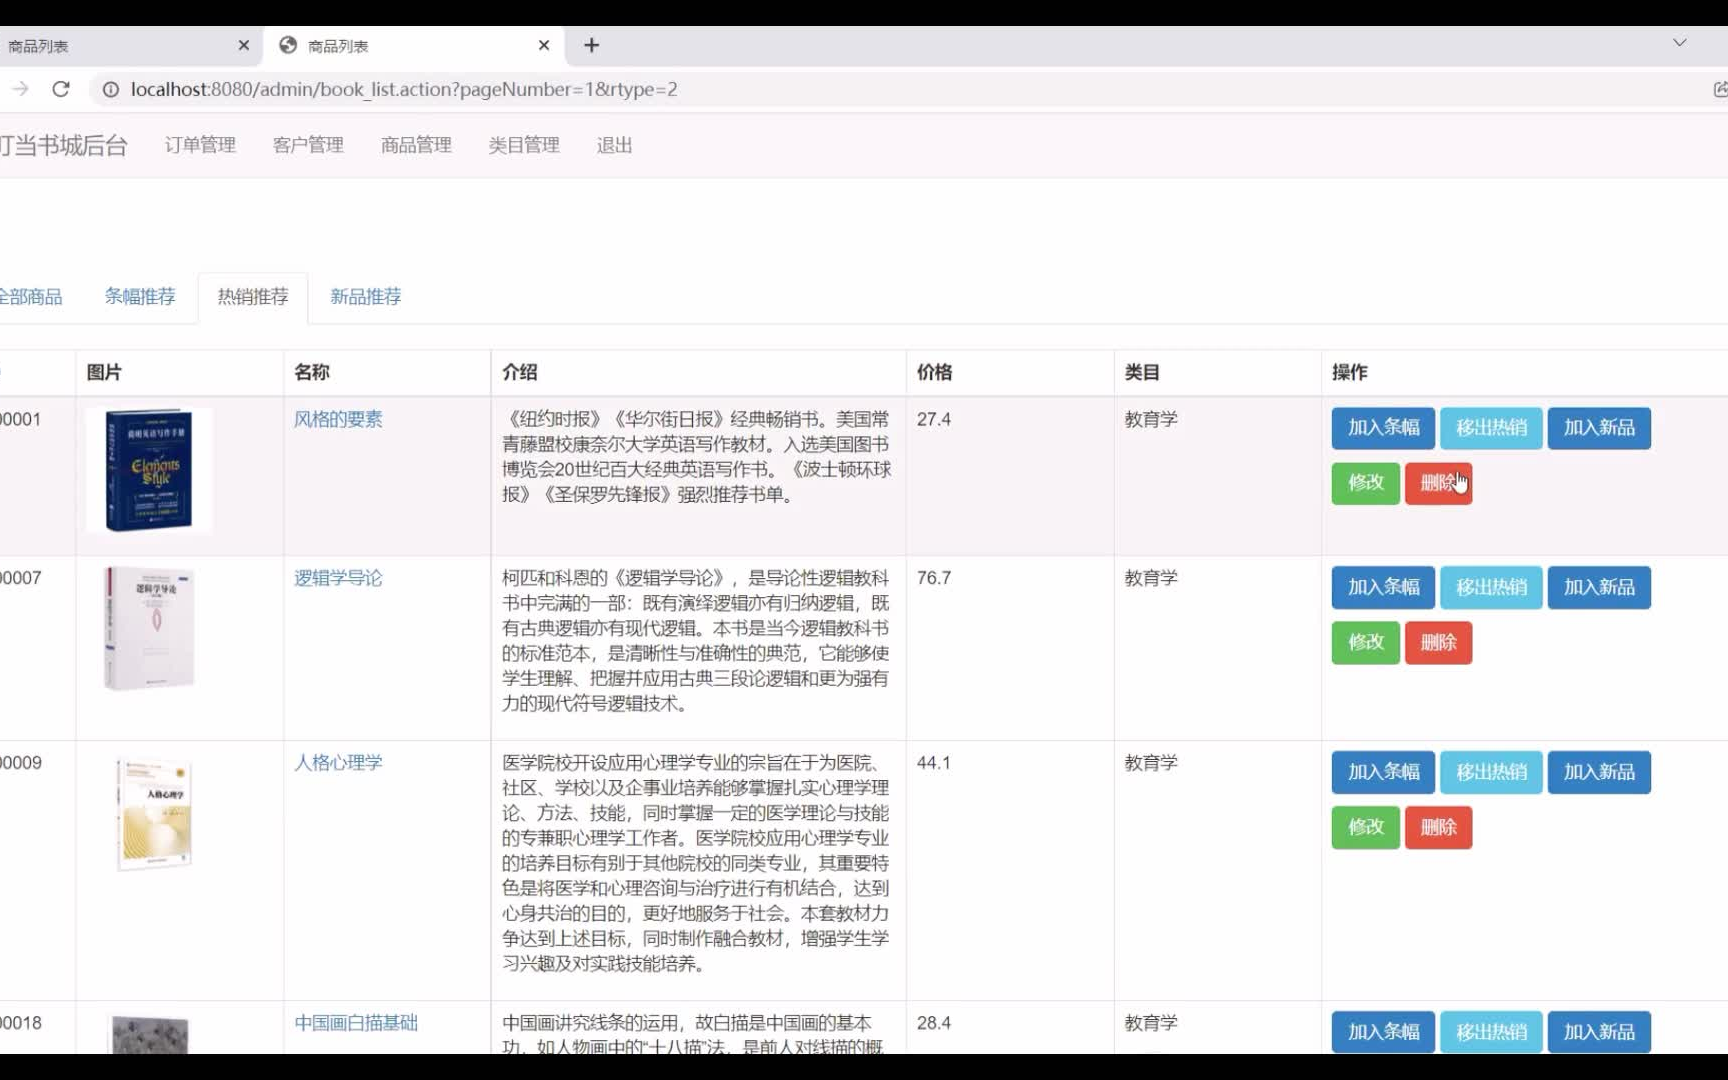Open the 人格心理学 book link
The image size is (1728, 1080).
(x=338, y=763)
